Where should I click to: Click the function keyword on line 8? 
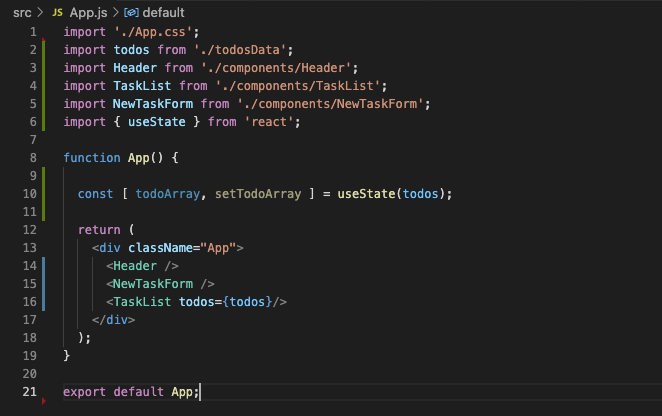(x=92, y=158)
